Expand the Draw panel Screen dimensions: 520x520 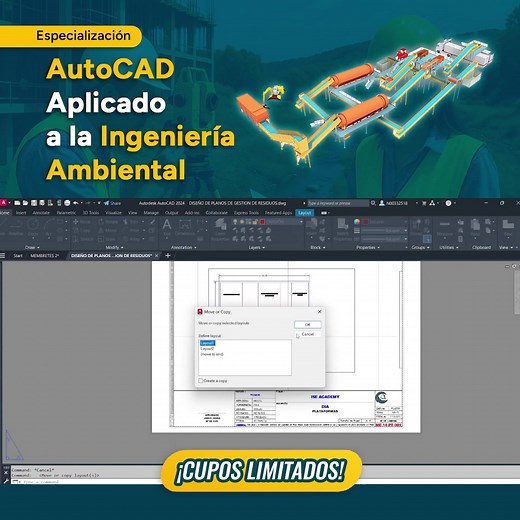click(32, 247)
